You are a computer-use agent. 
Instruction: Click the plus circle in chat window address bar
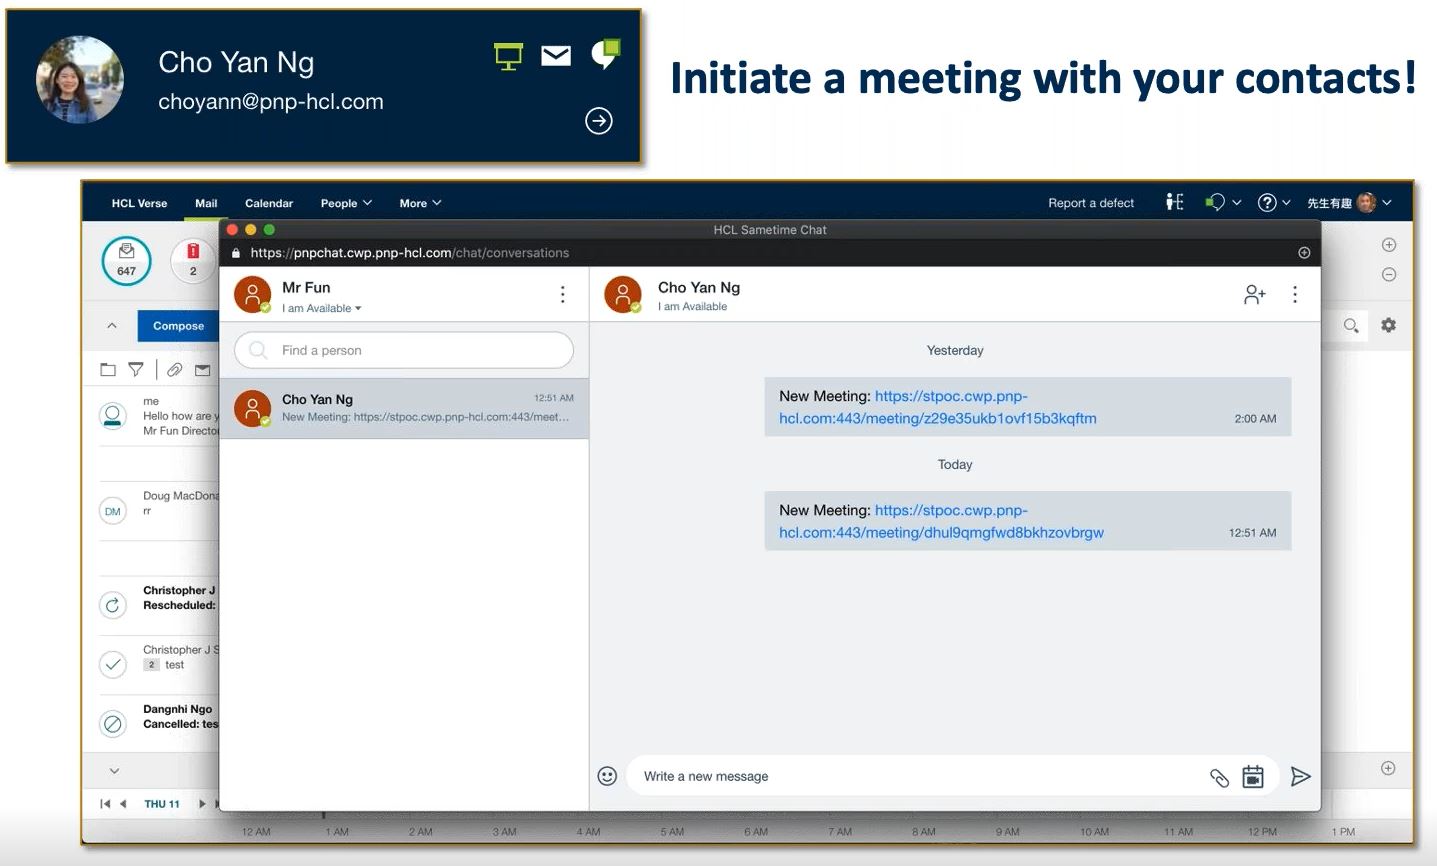[1304, 253]
